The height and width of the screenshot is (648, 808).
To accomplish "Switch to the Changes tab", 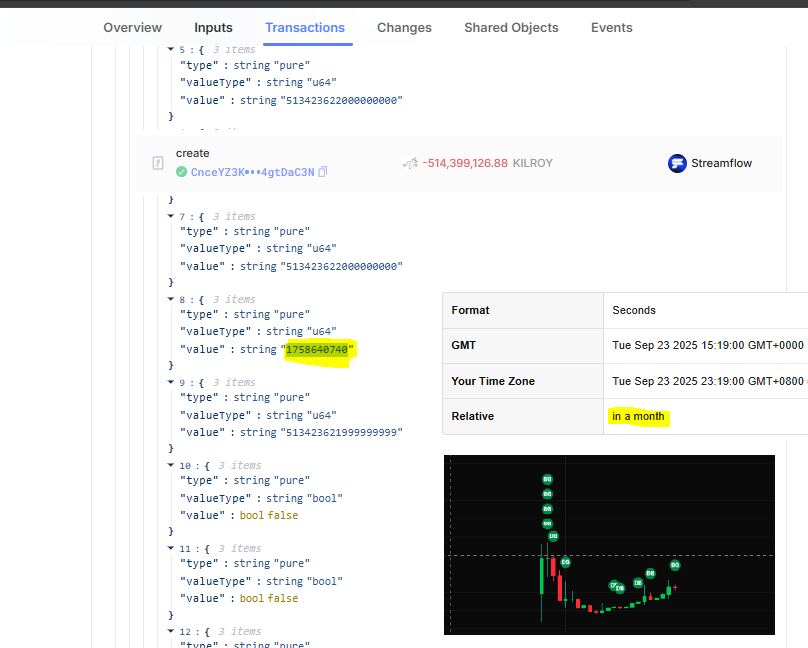I will coord(404,28).
